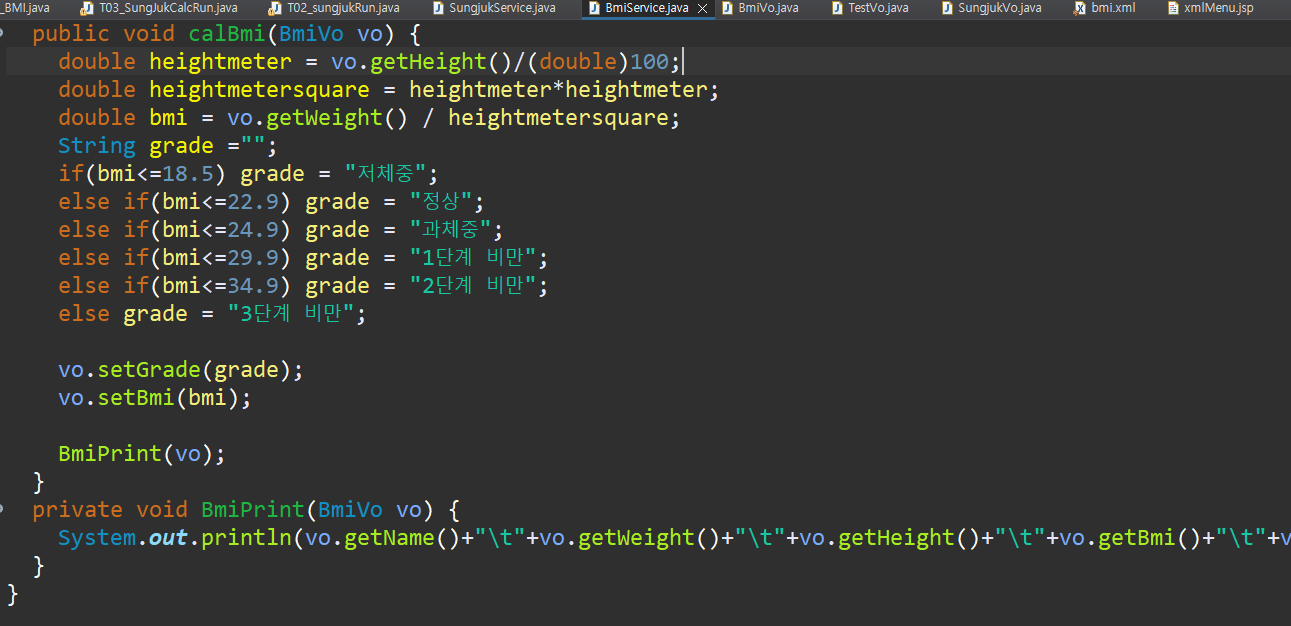The image size is (1291, 626).
Task: Go to the SungjukVo.java tab
Action: point(999,8)
